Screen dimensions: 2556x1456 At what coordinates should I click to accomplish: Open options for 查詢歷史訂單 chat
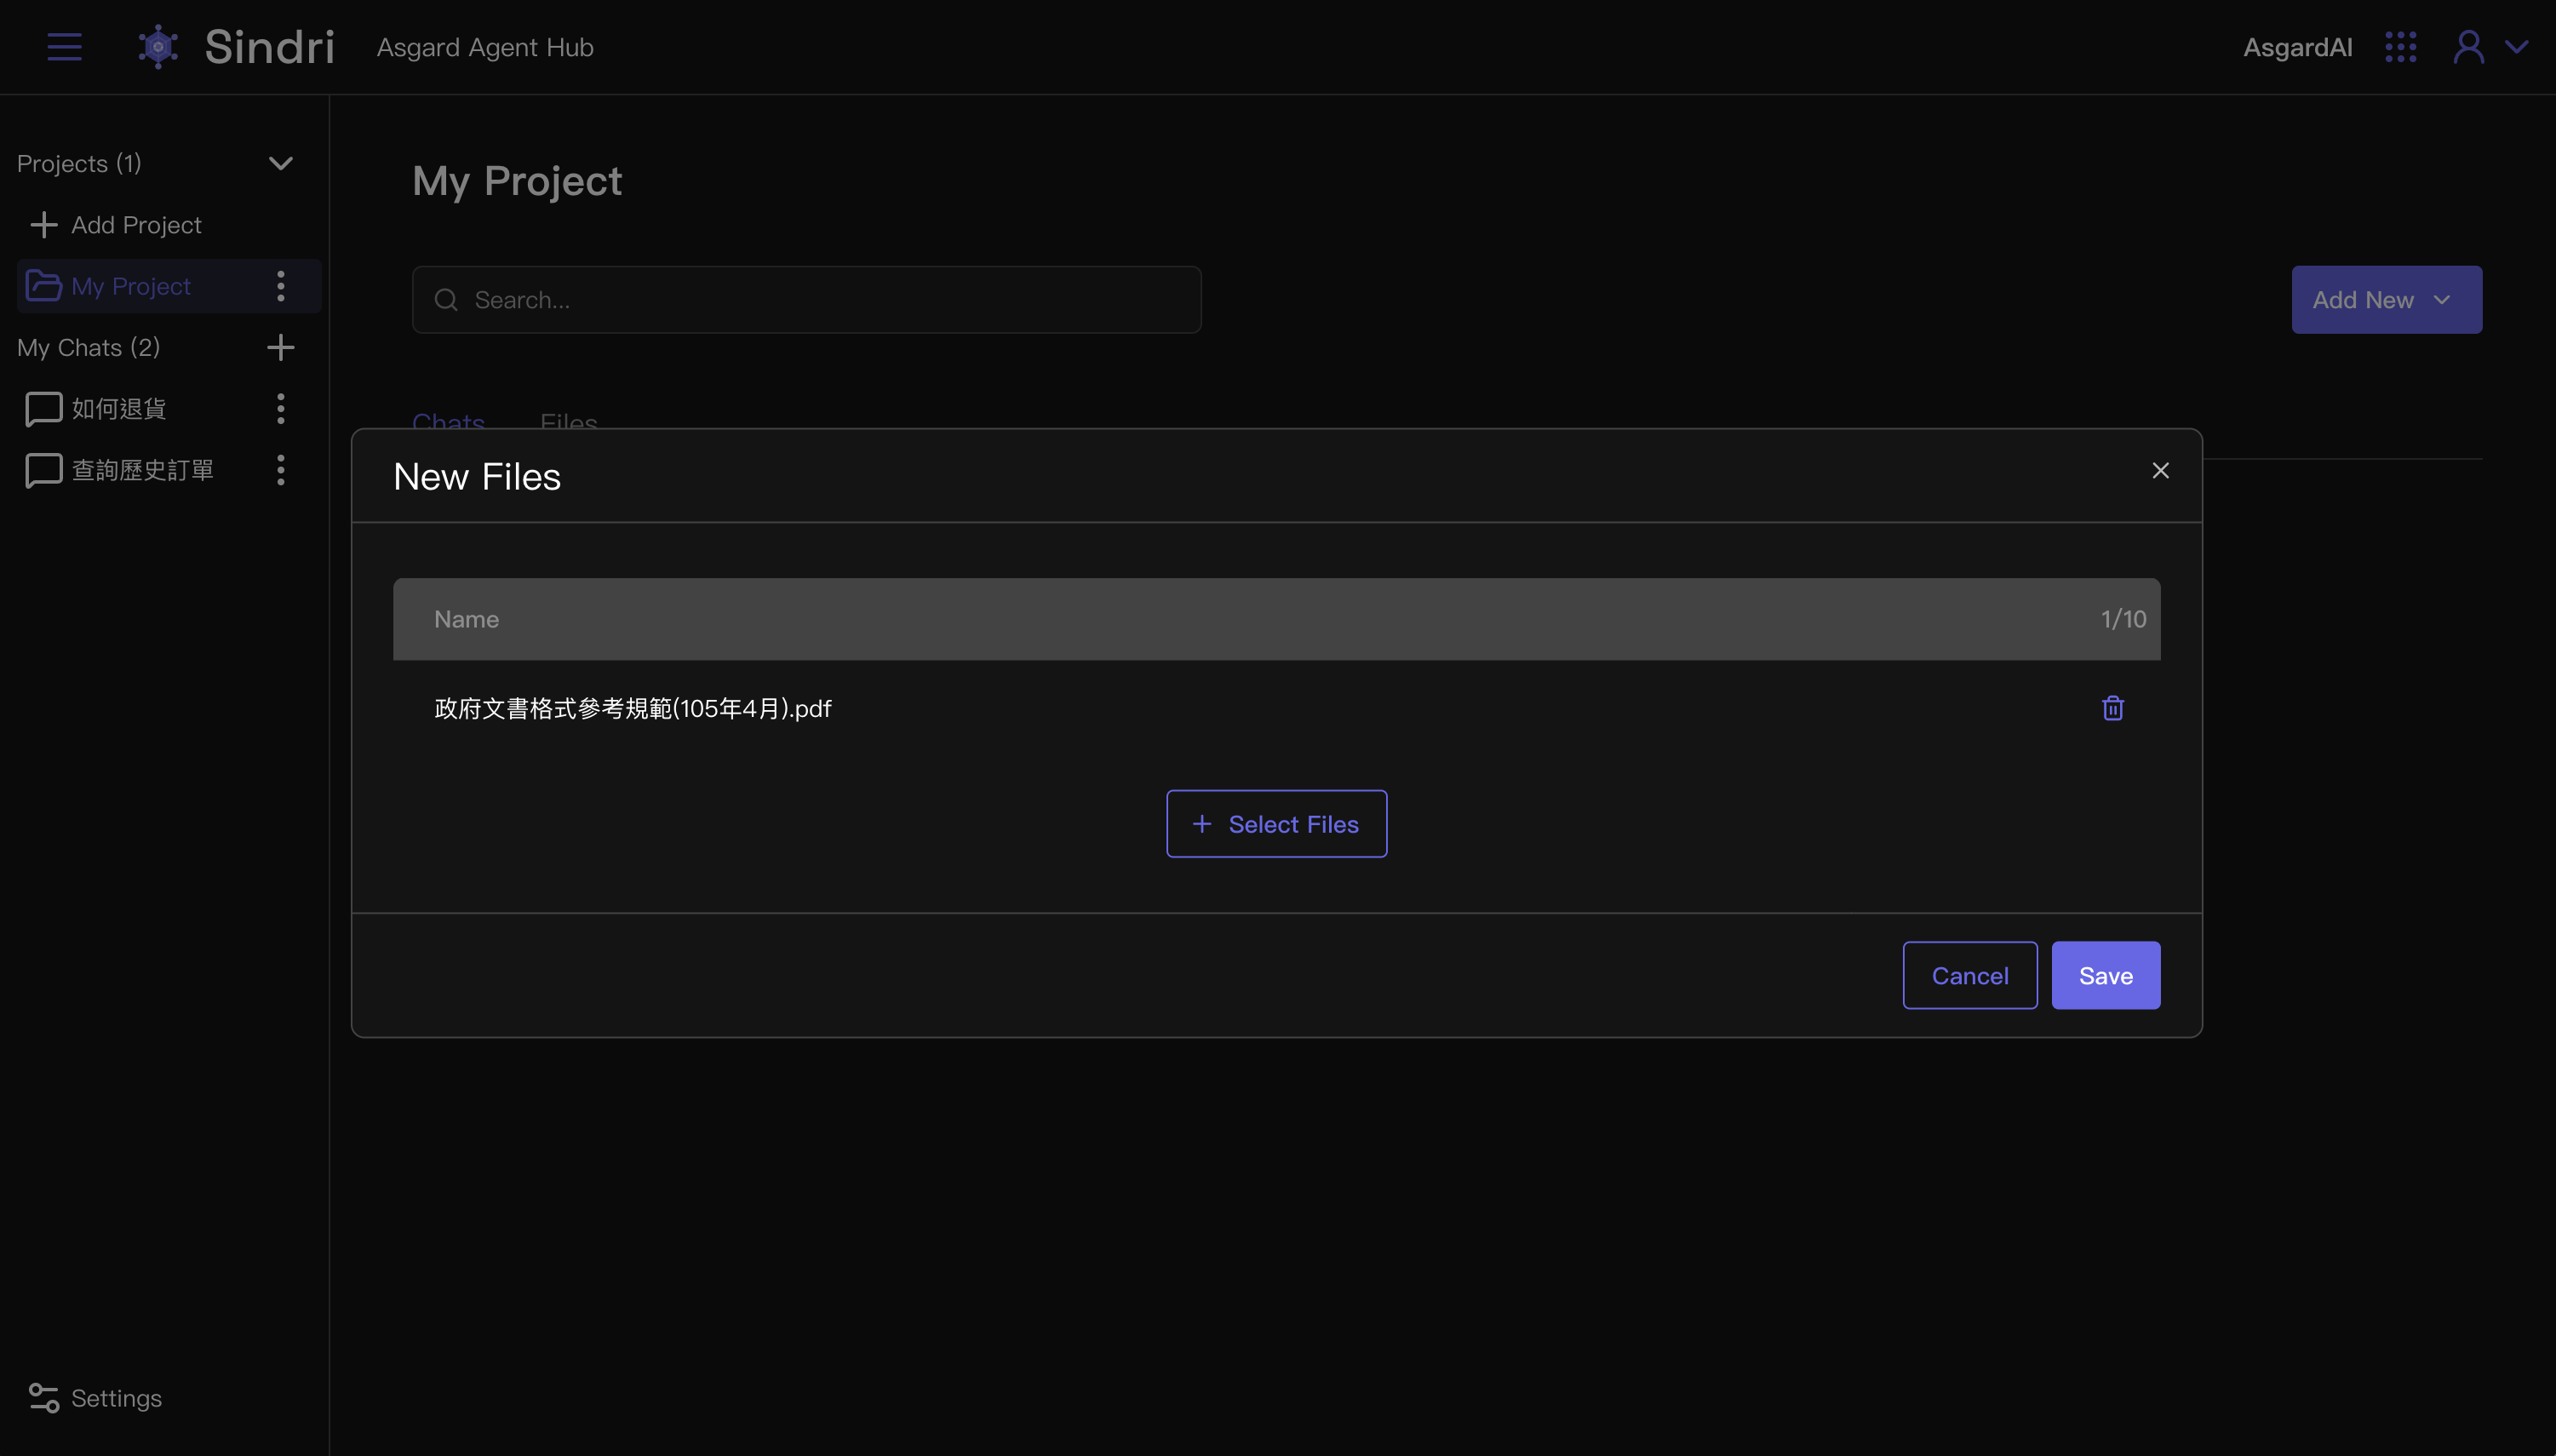click(x=281, y=470)
